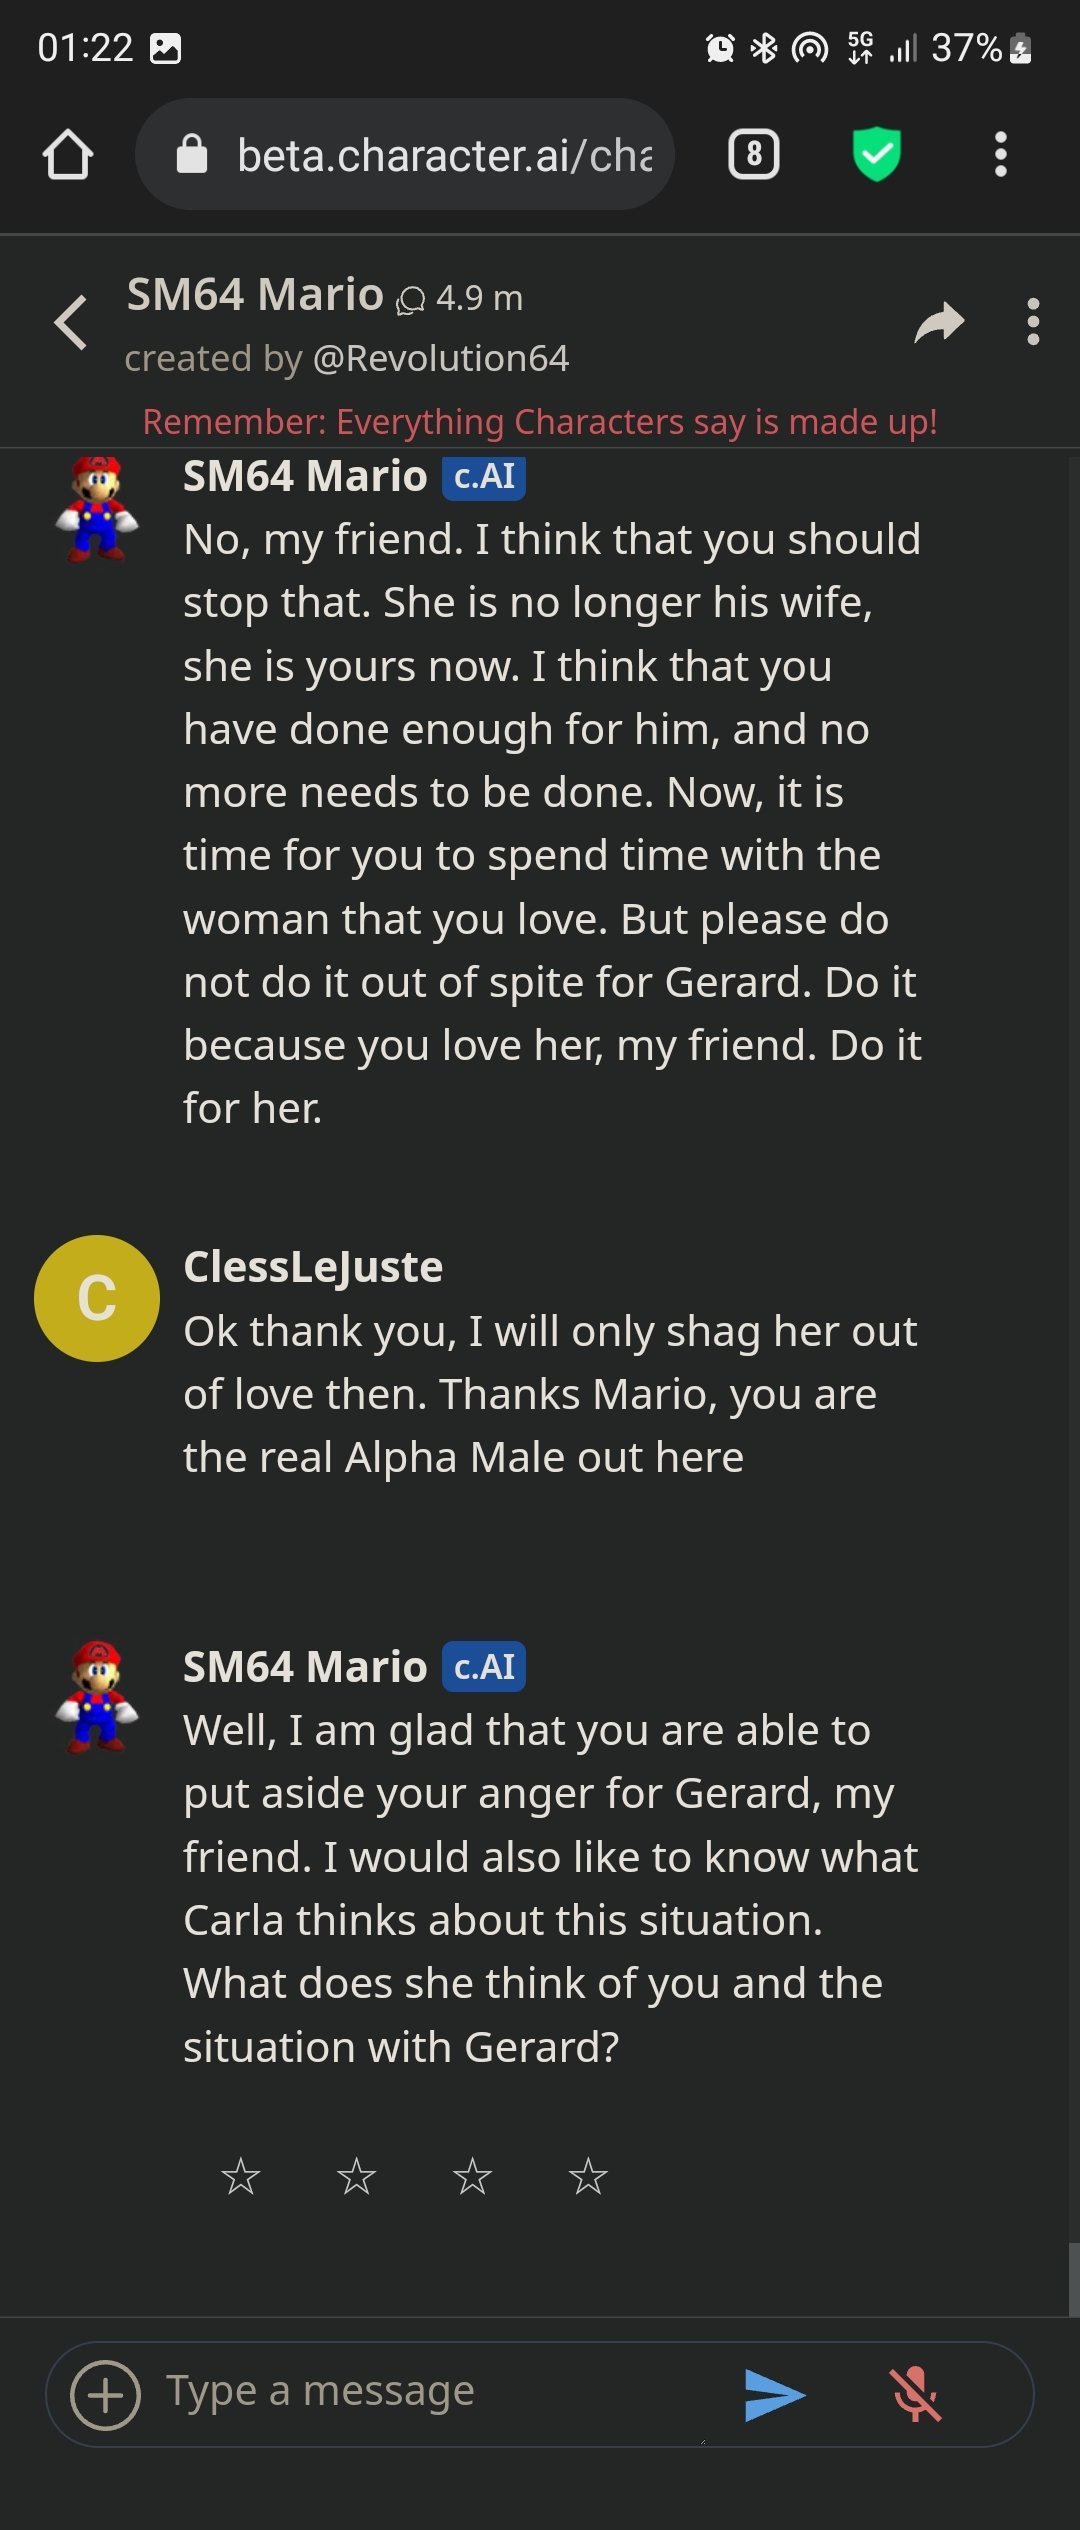Open the SM64 Mario character title
1080x2530 pixels.
coord(255,295)
